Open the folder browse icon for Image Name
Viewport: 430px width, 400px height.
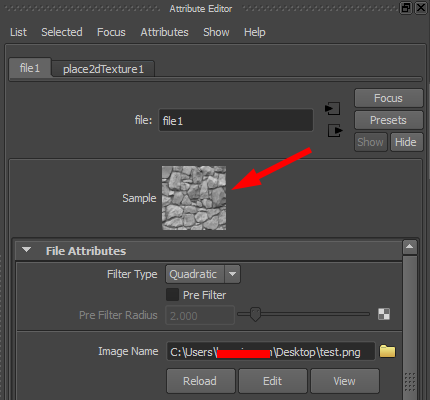point(387,351)
